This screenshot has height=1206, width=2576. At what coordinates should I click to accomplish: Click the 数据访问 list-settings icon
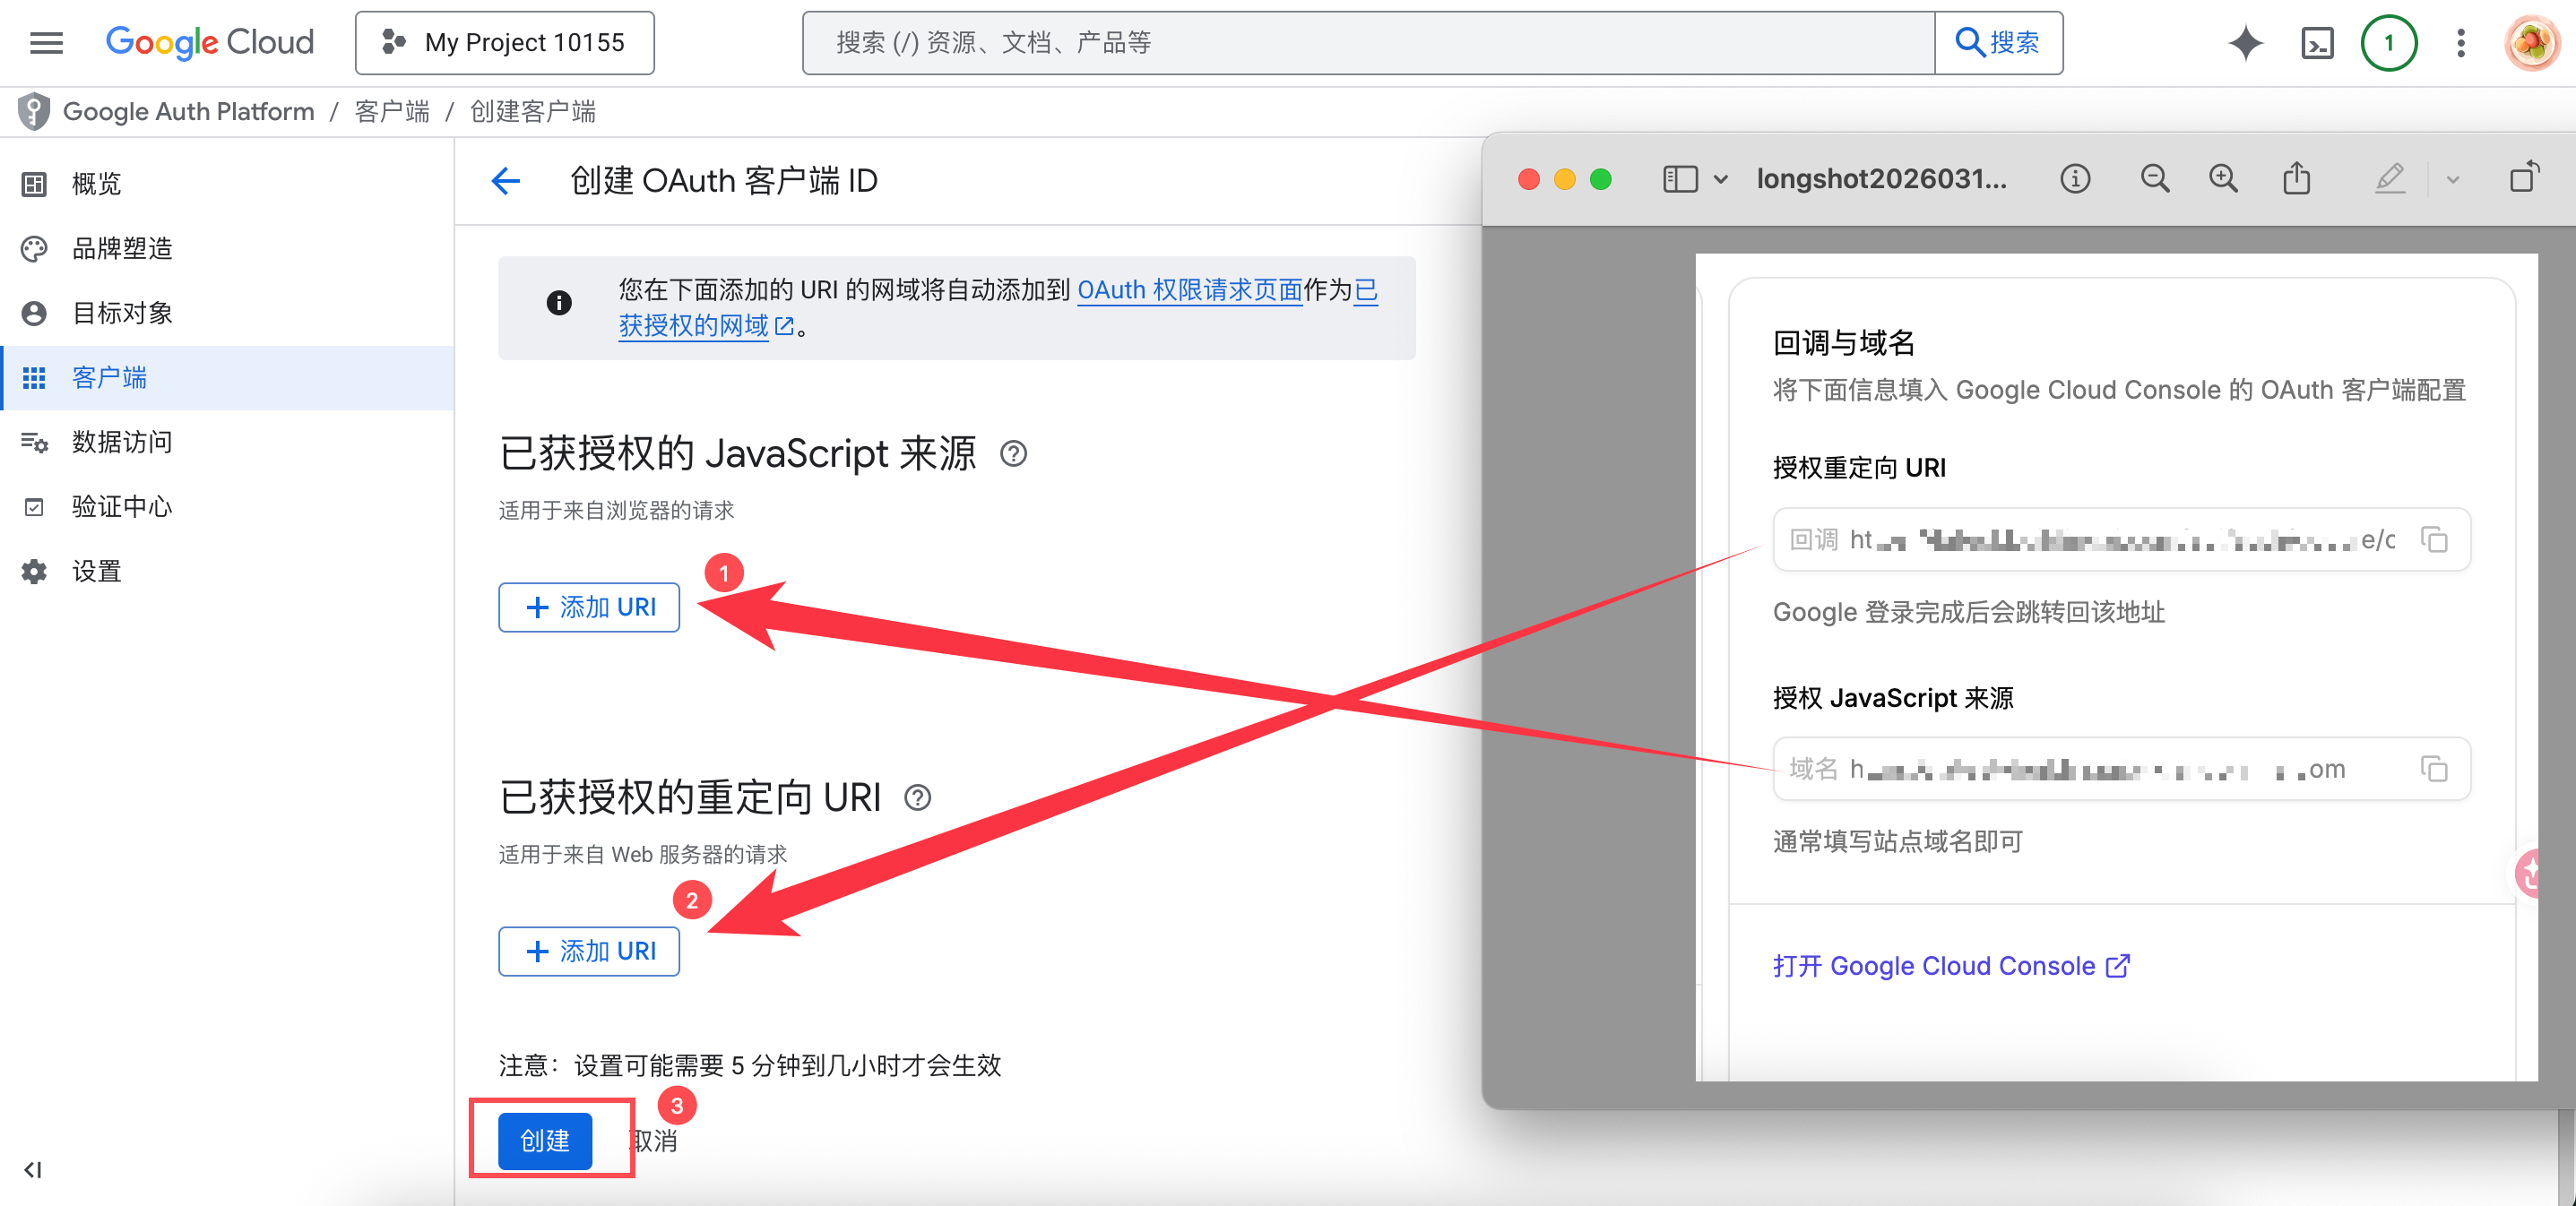[x=34, y=442]
